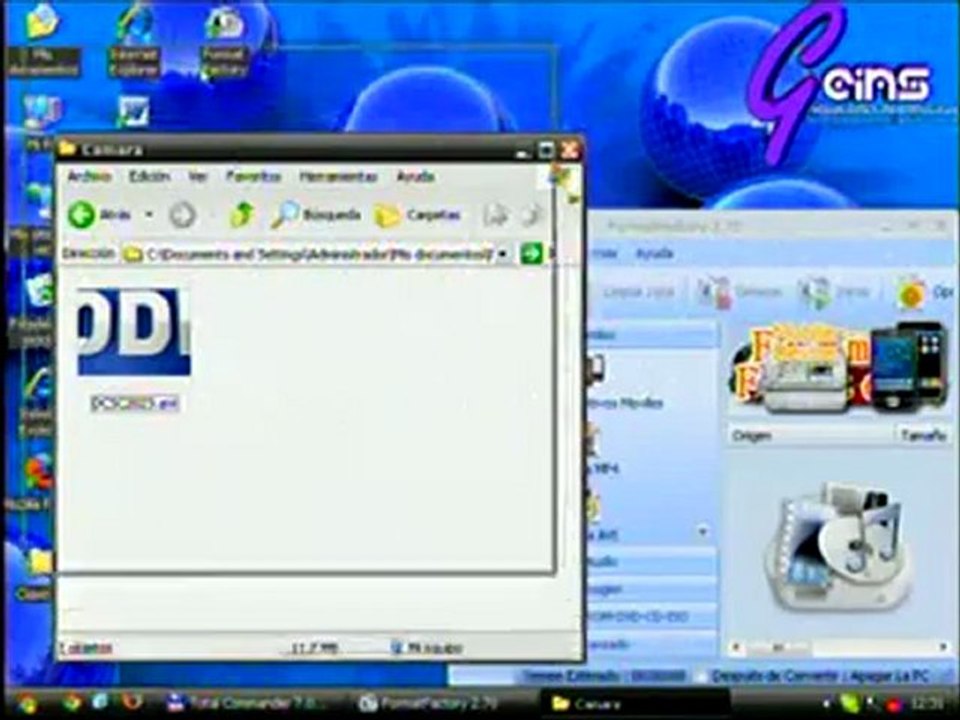960x720 pixels.
Task: Click the 11.7 MB status bar entry
Action: 315,647
